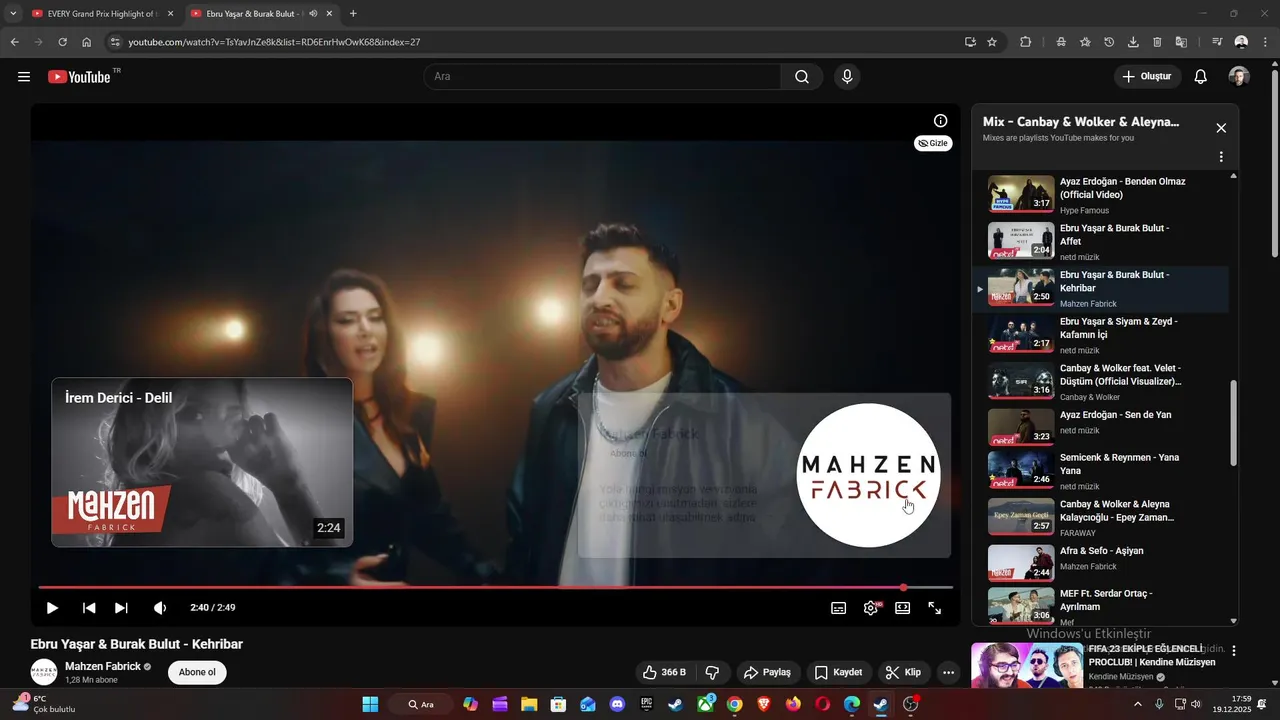1280x720 pixels.
Task: Show video info card icon
Action: [940, 121]
